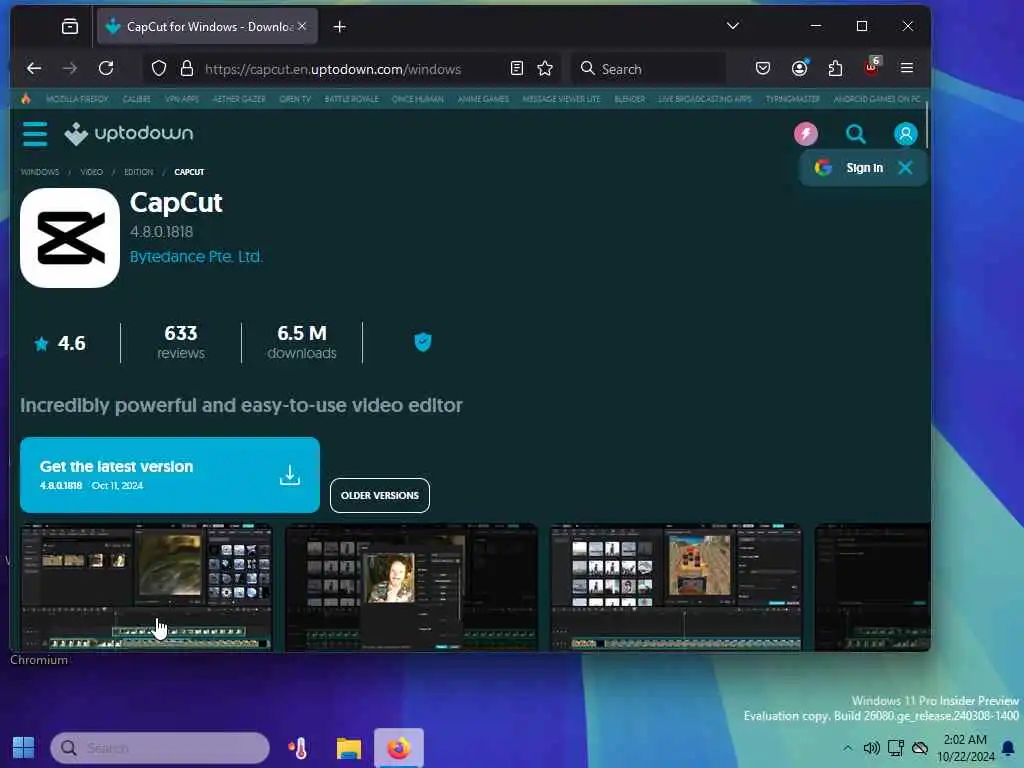Open the Once Human shortcut link
The image size is (1024, 768).
click(418, 99)
